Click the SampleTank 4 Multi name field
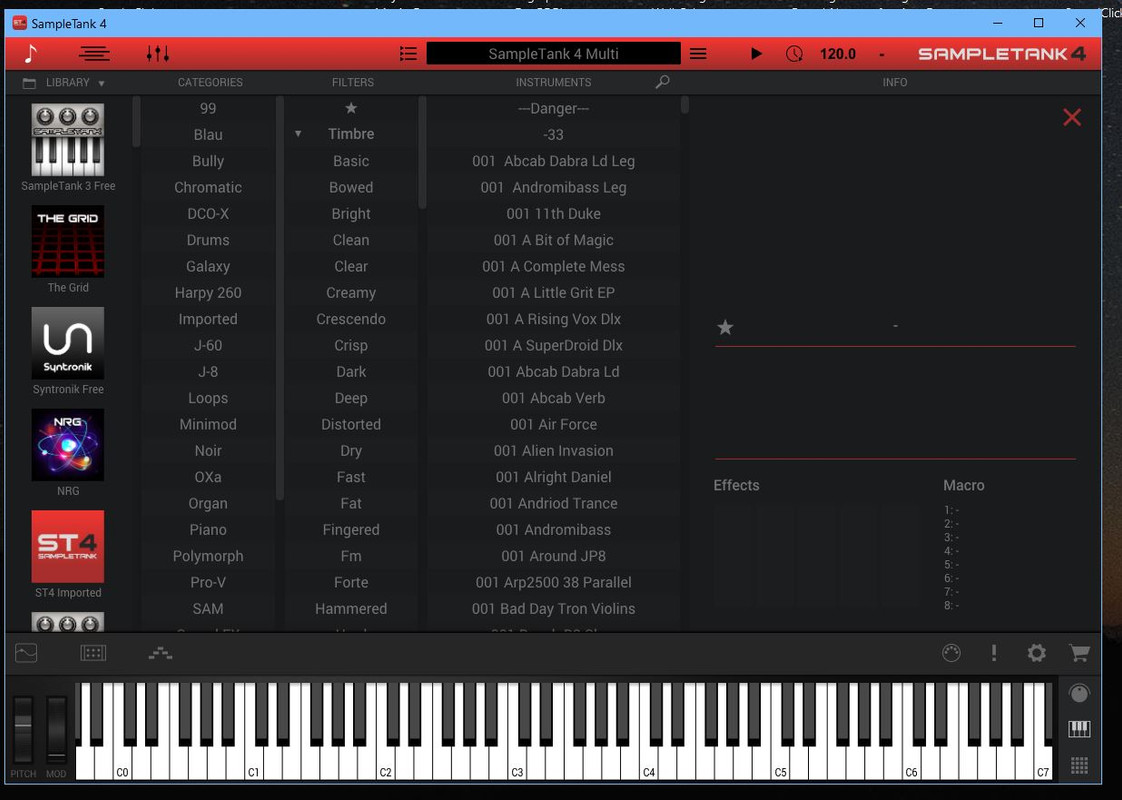Image resolution: width=1122 pixels, height=800 pixels. (x=553, y=54)
